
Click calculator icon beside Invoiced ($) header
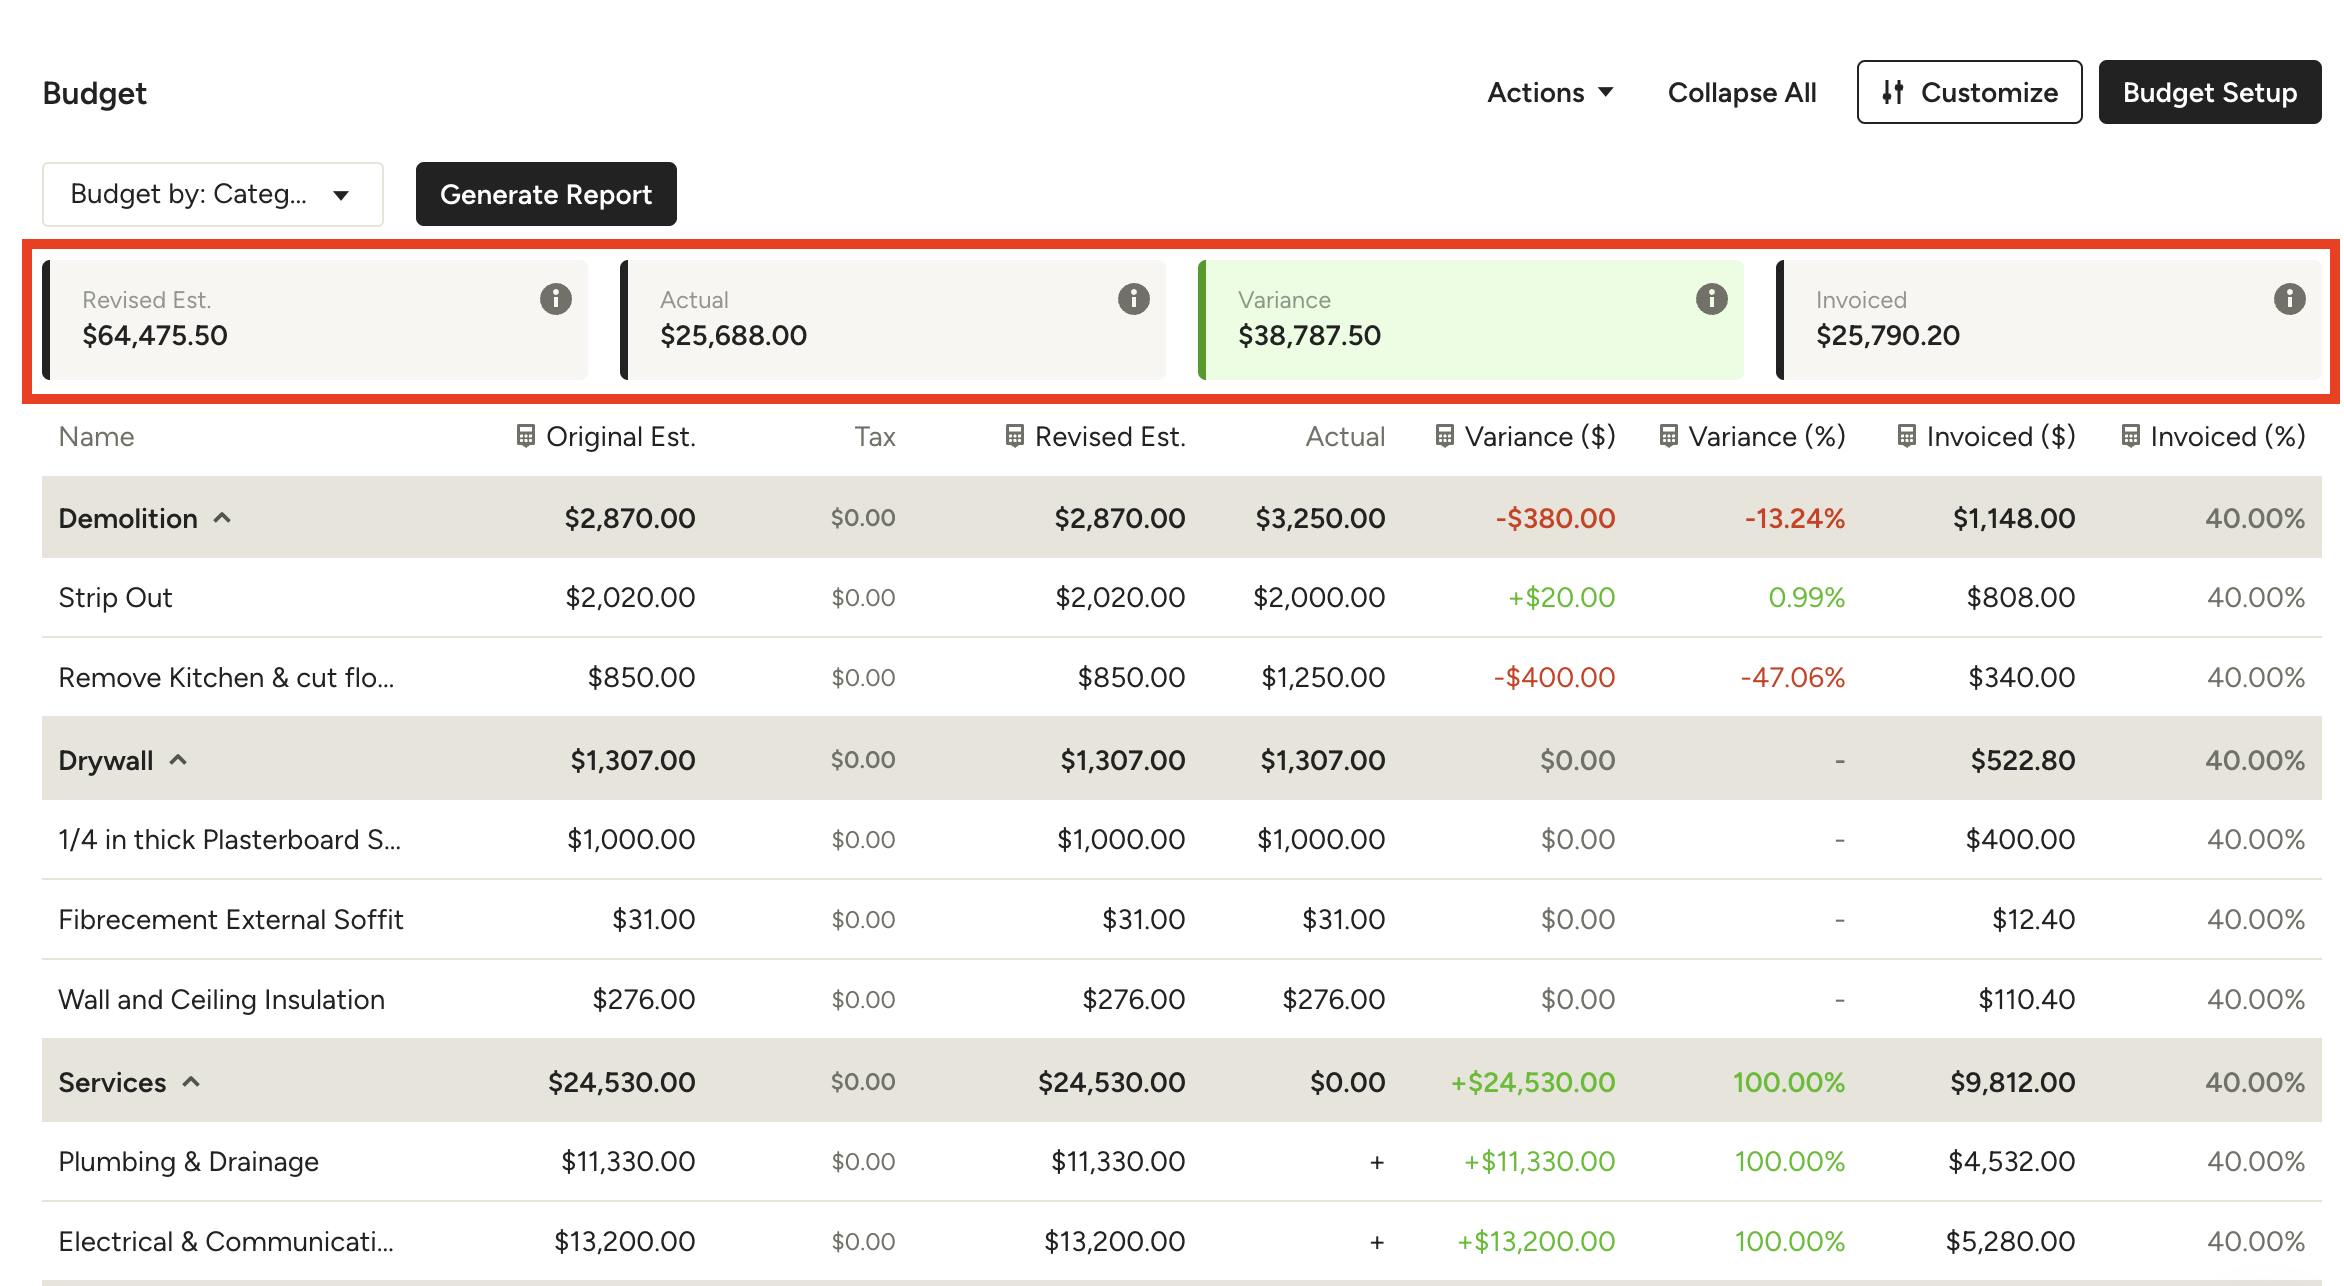point(1906,436)
